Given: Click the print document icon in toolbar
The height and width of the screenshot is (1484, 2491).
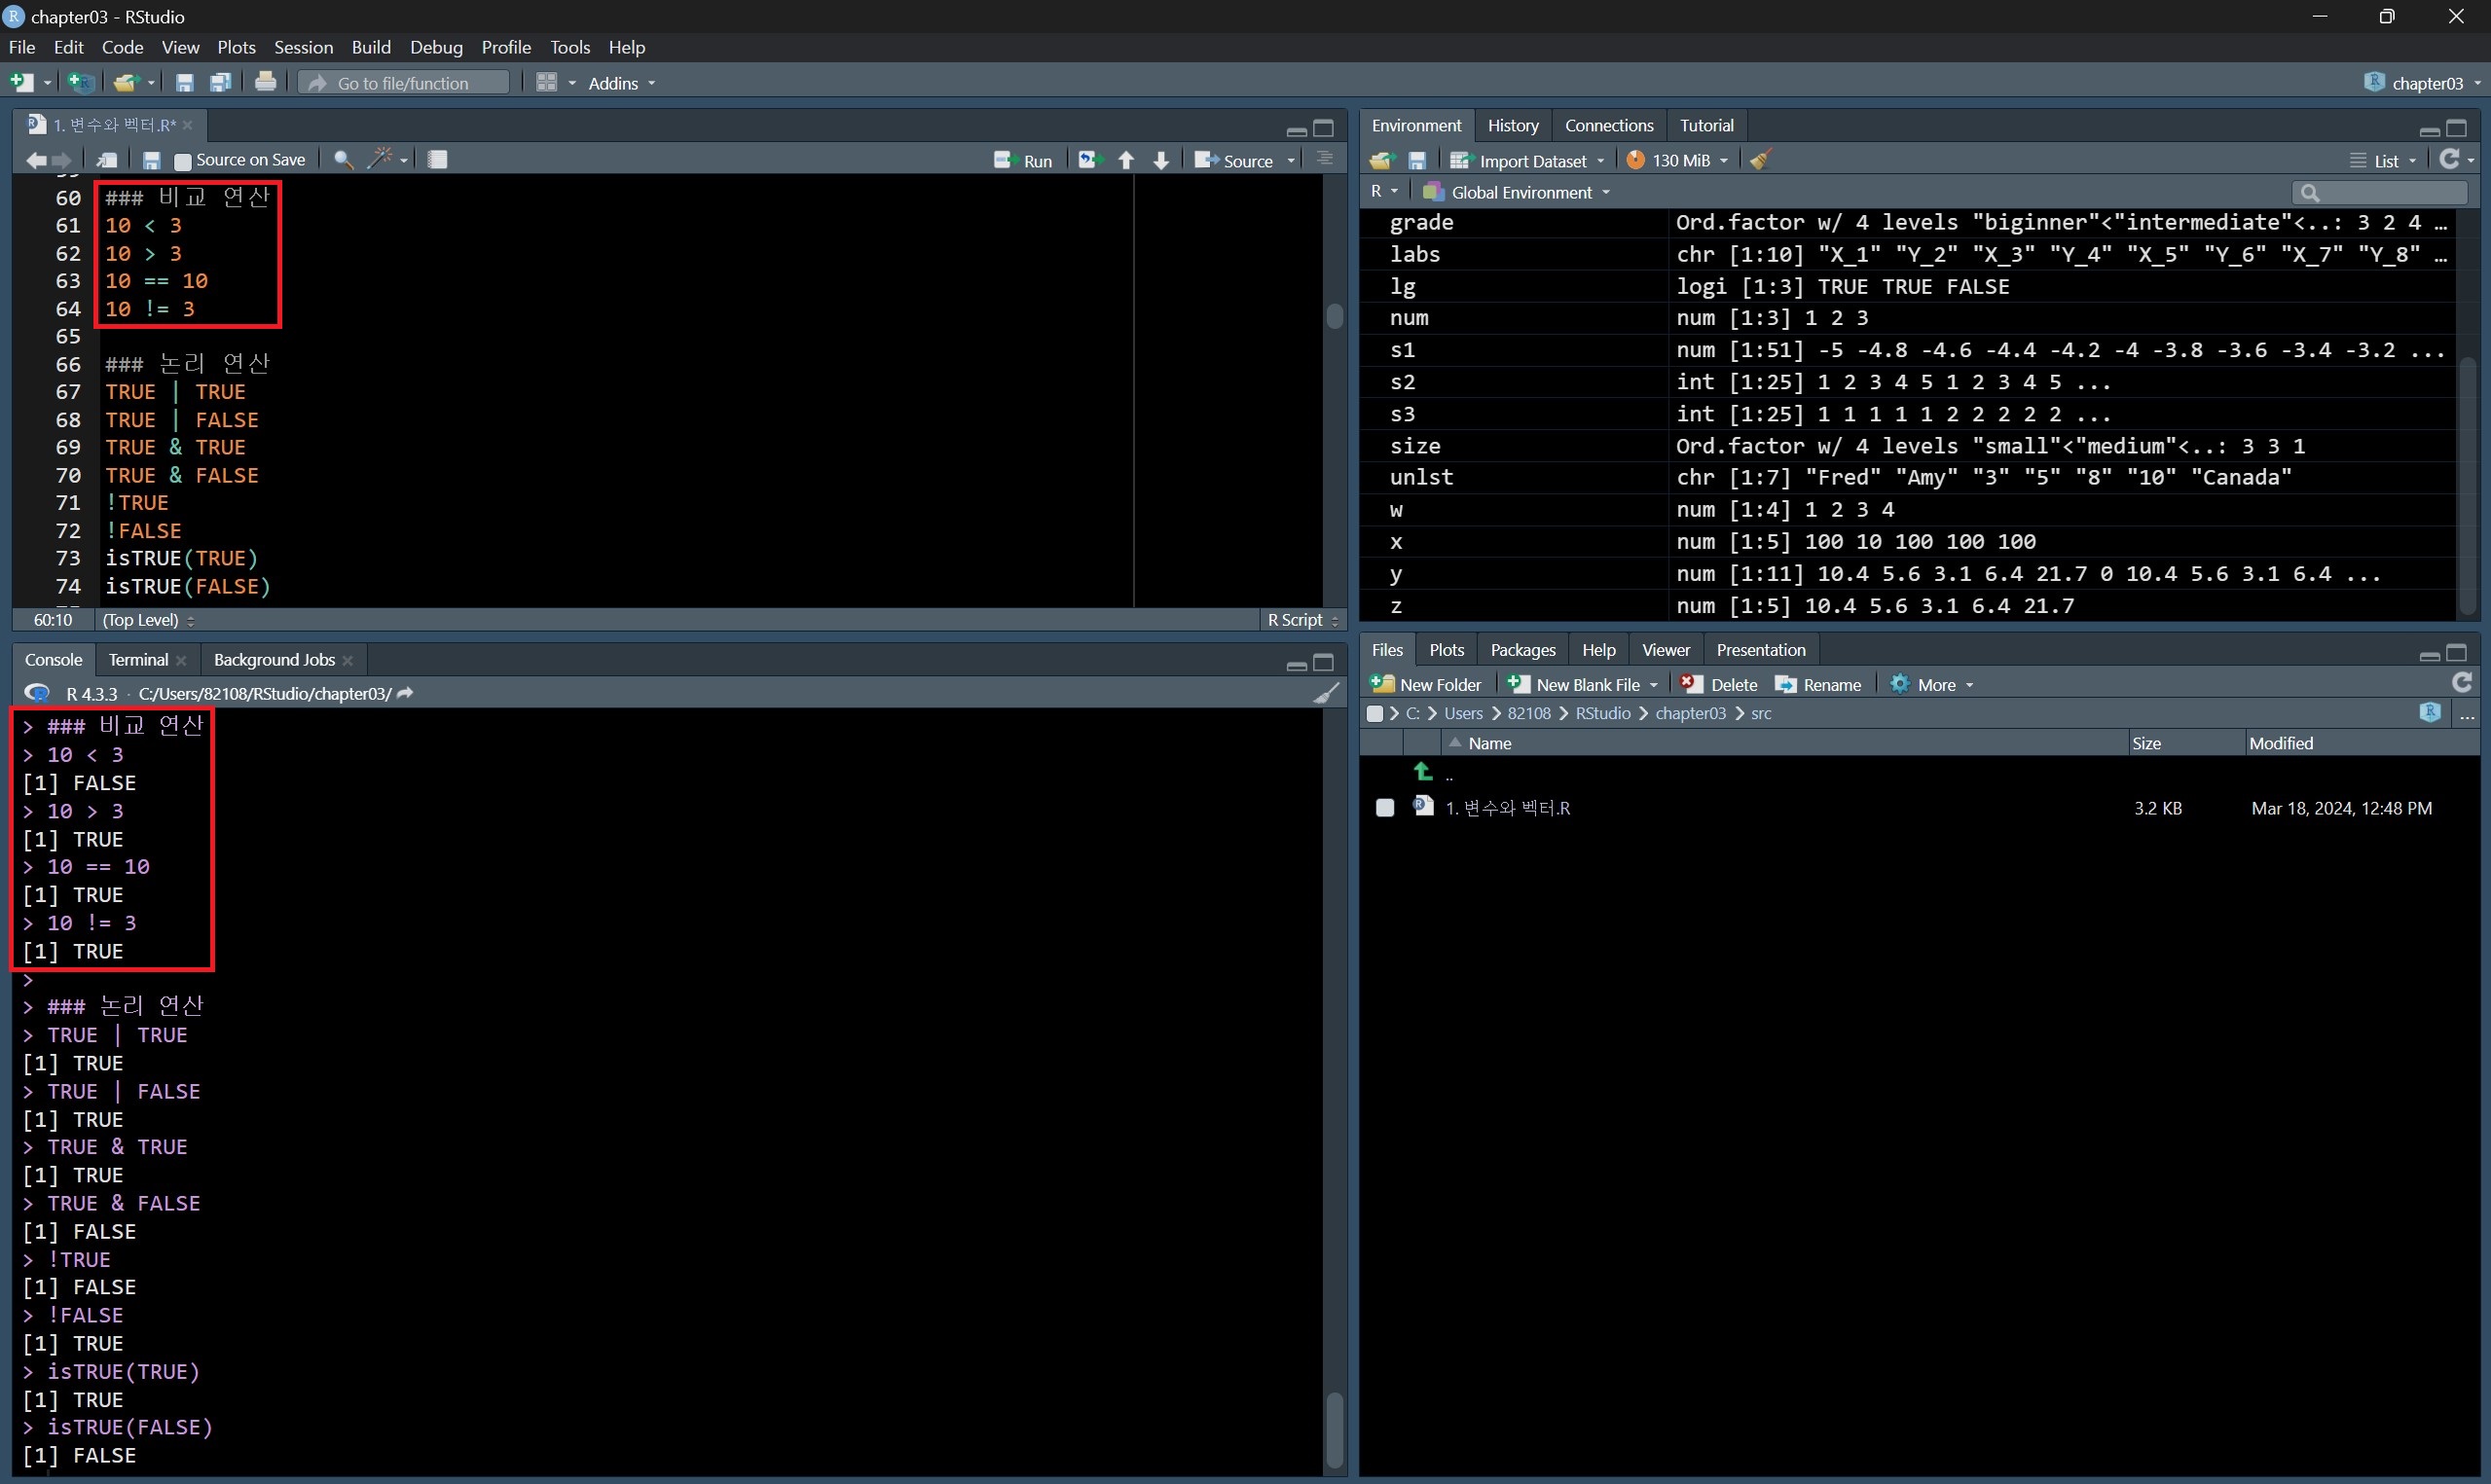Looking at the screenshot, I should tap(265, 82).
